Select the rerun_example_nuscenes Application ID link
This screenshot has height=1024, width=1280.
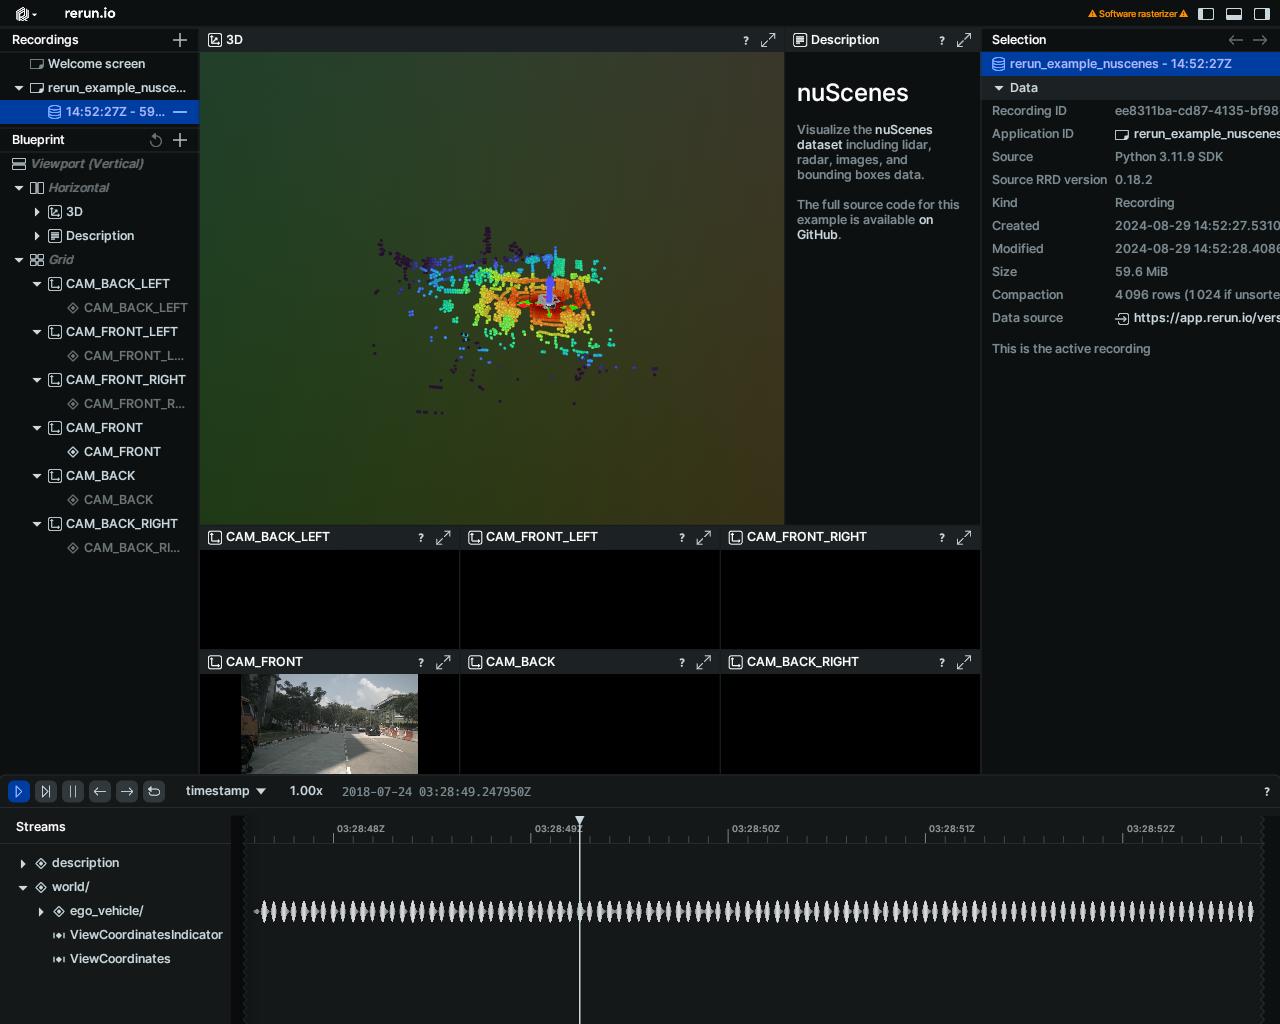click(1197, 134)
